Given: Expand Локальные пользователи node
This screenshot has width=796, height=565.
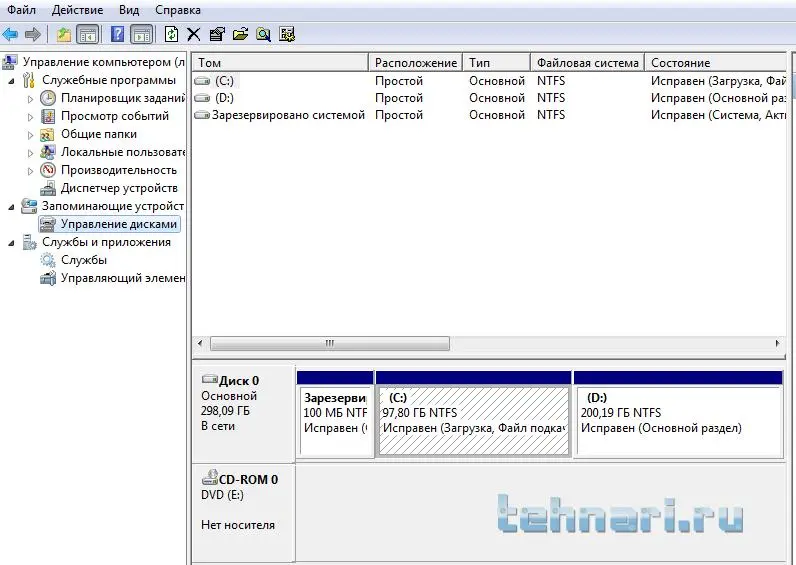Looking at the screenshot, I should [30, 153].
